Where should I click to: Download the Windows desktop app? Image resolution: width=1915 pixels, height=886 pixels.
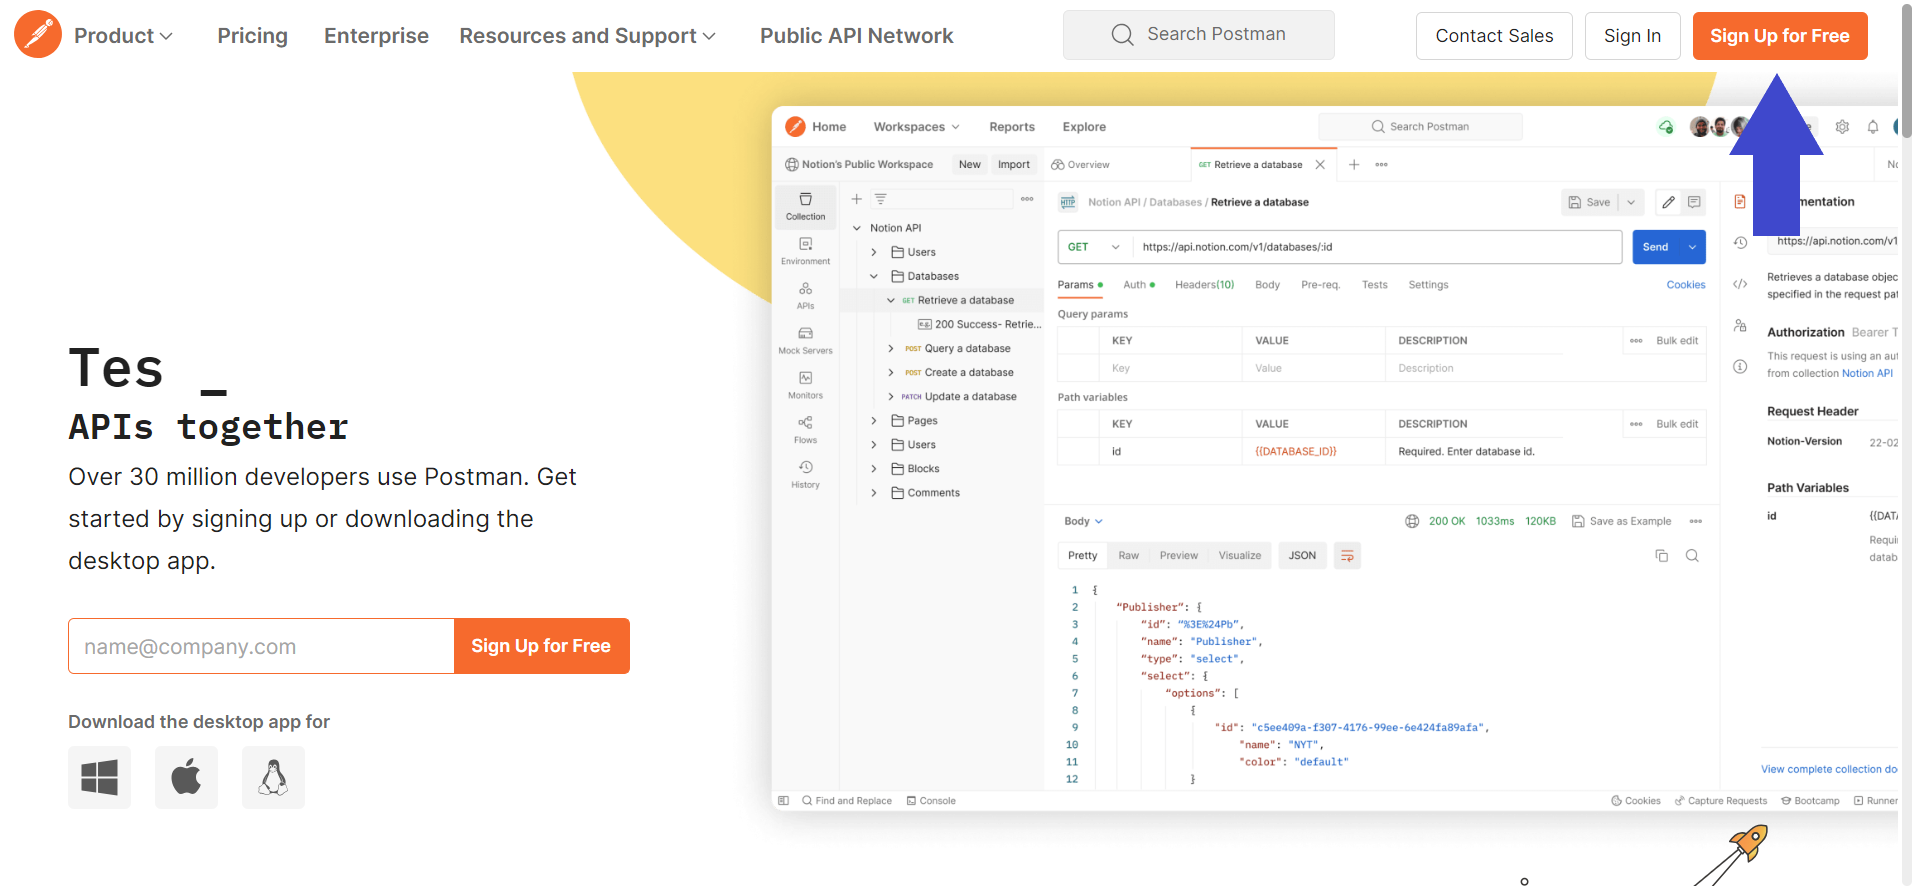tap(99, 777)
